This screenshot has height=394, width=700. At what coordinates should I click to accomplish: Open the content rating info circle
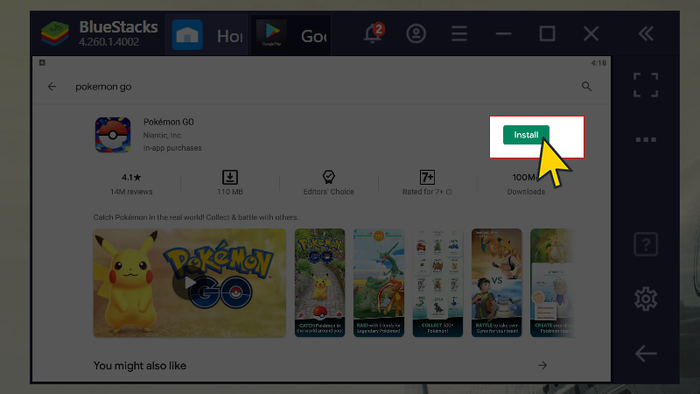pyautogui.click(x=449, y=192)
